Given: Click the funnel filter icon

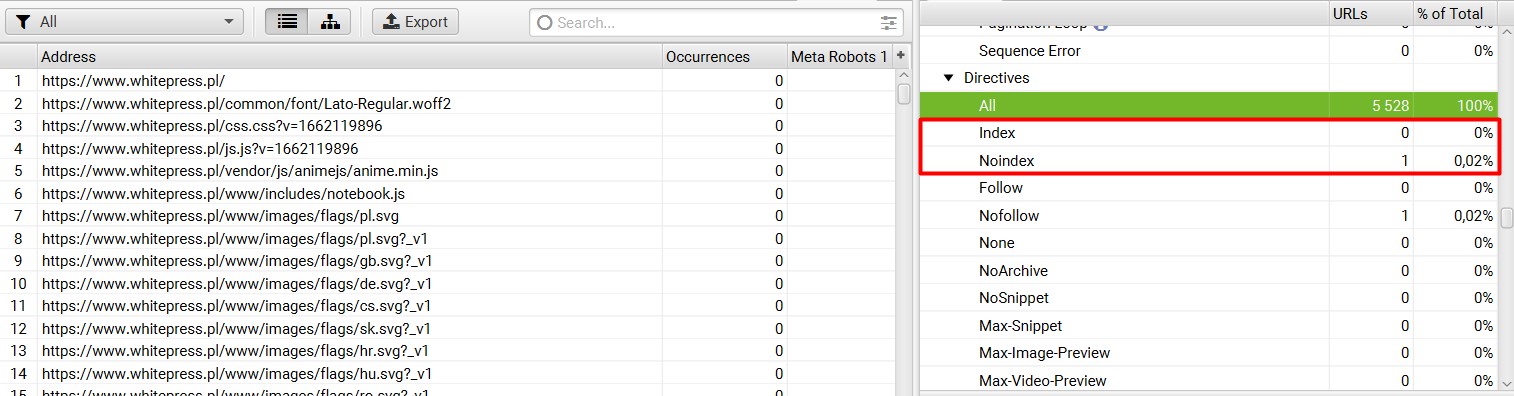Looking at the screenshot, I should click(x=23, y=22).
